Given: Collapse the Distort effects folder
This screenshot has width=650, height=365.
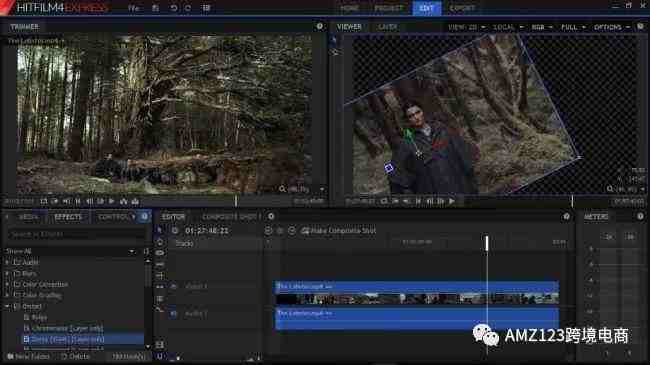Looking at the screenshot, I should (x=7, y=307).
